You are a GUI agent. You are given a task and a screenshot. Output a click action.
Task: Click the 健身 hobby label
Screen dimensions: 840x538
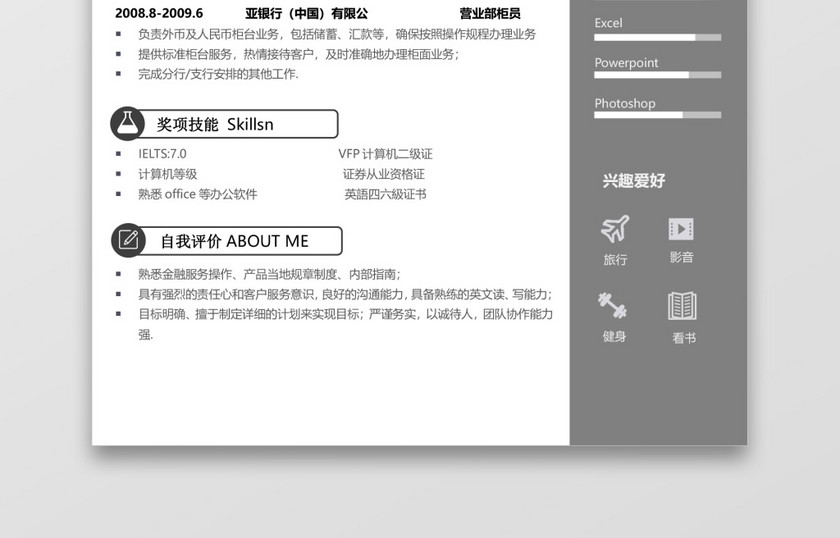click(614, 337)
